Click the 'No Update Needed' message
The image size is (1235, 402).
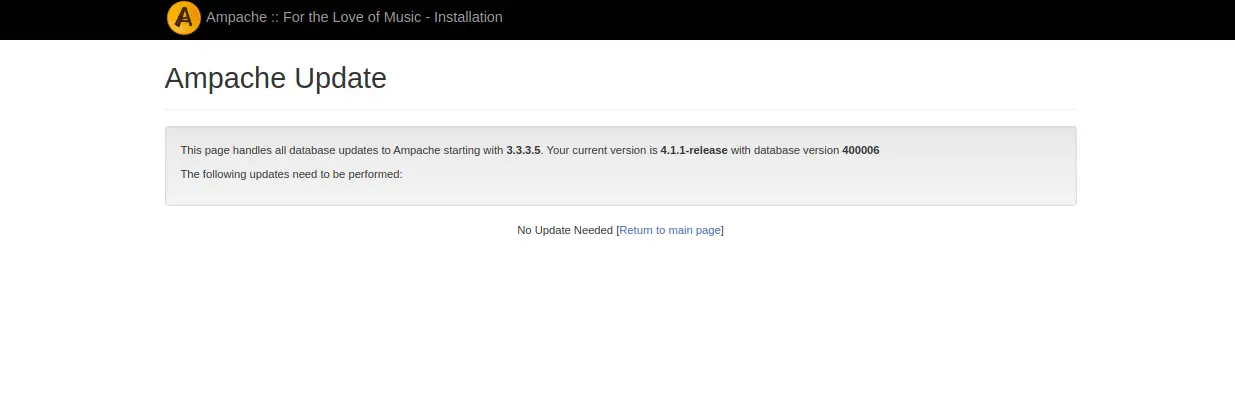565,230
